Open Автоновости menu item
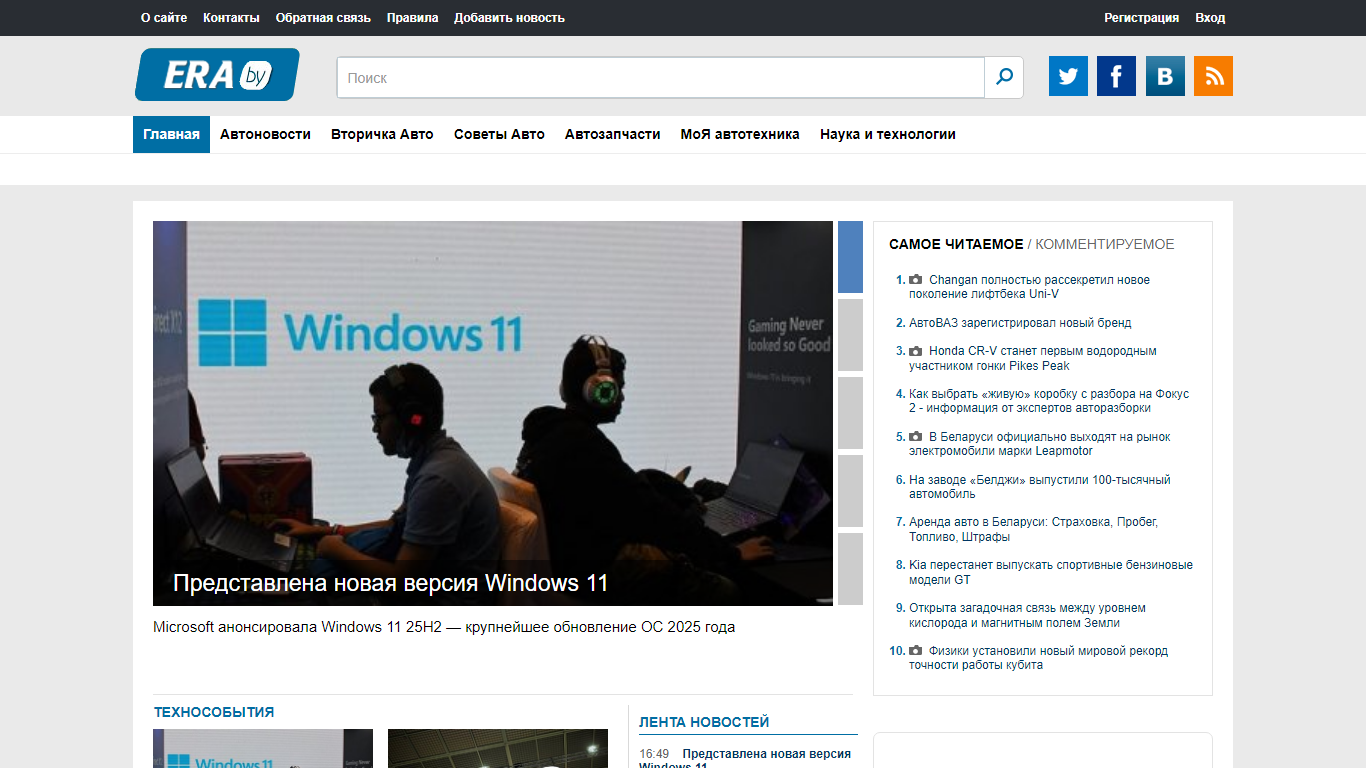The height and width of the screenshot is (768, 1366). coord(265,134)
